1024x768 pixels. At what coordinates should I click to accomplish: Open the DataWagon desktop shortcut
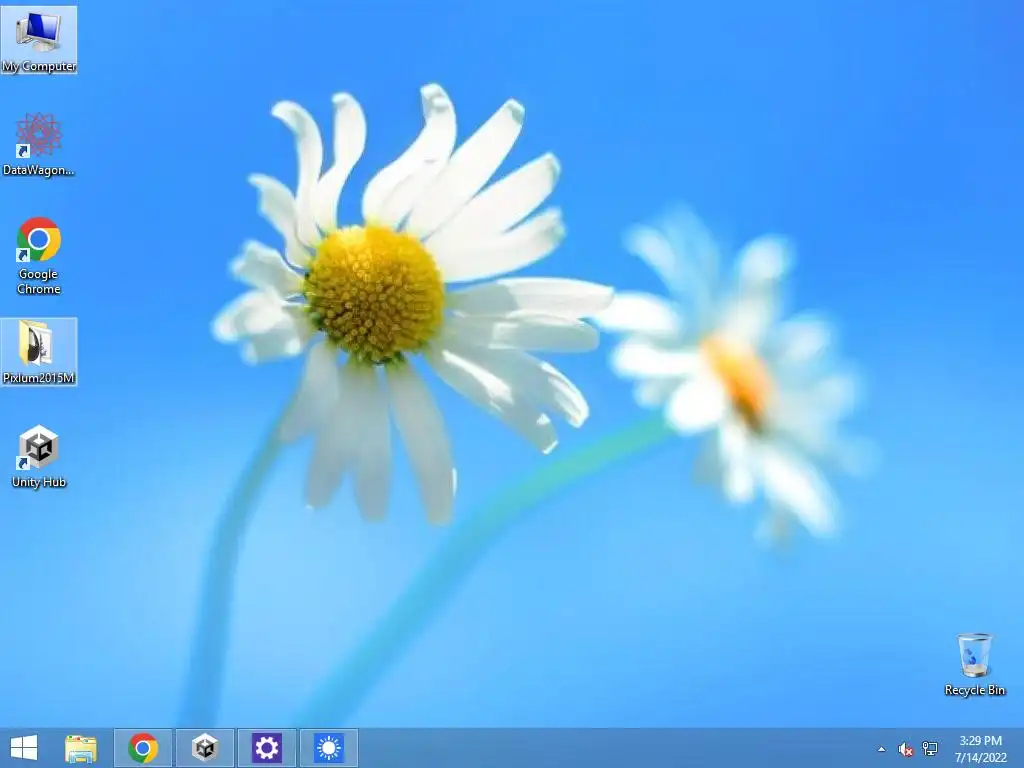39,144
